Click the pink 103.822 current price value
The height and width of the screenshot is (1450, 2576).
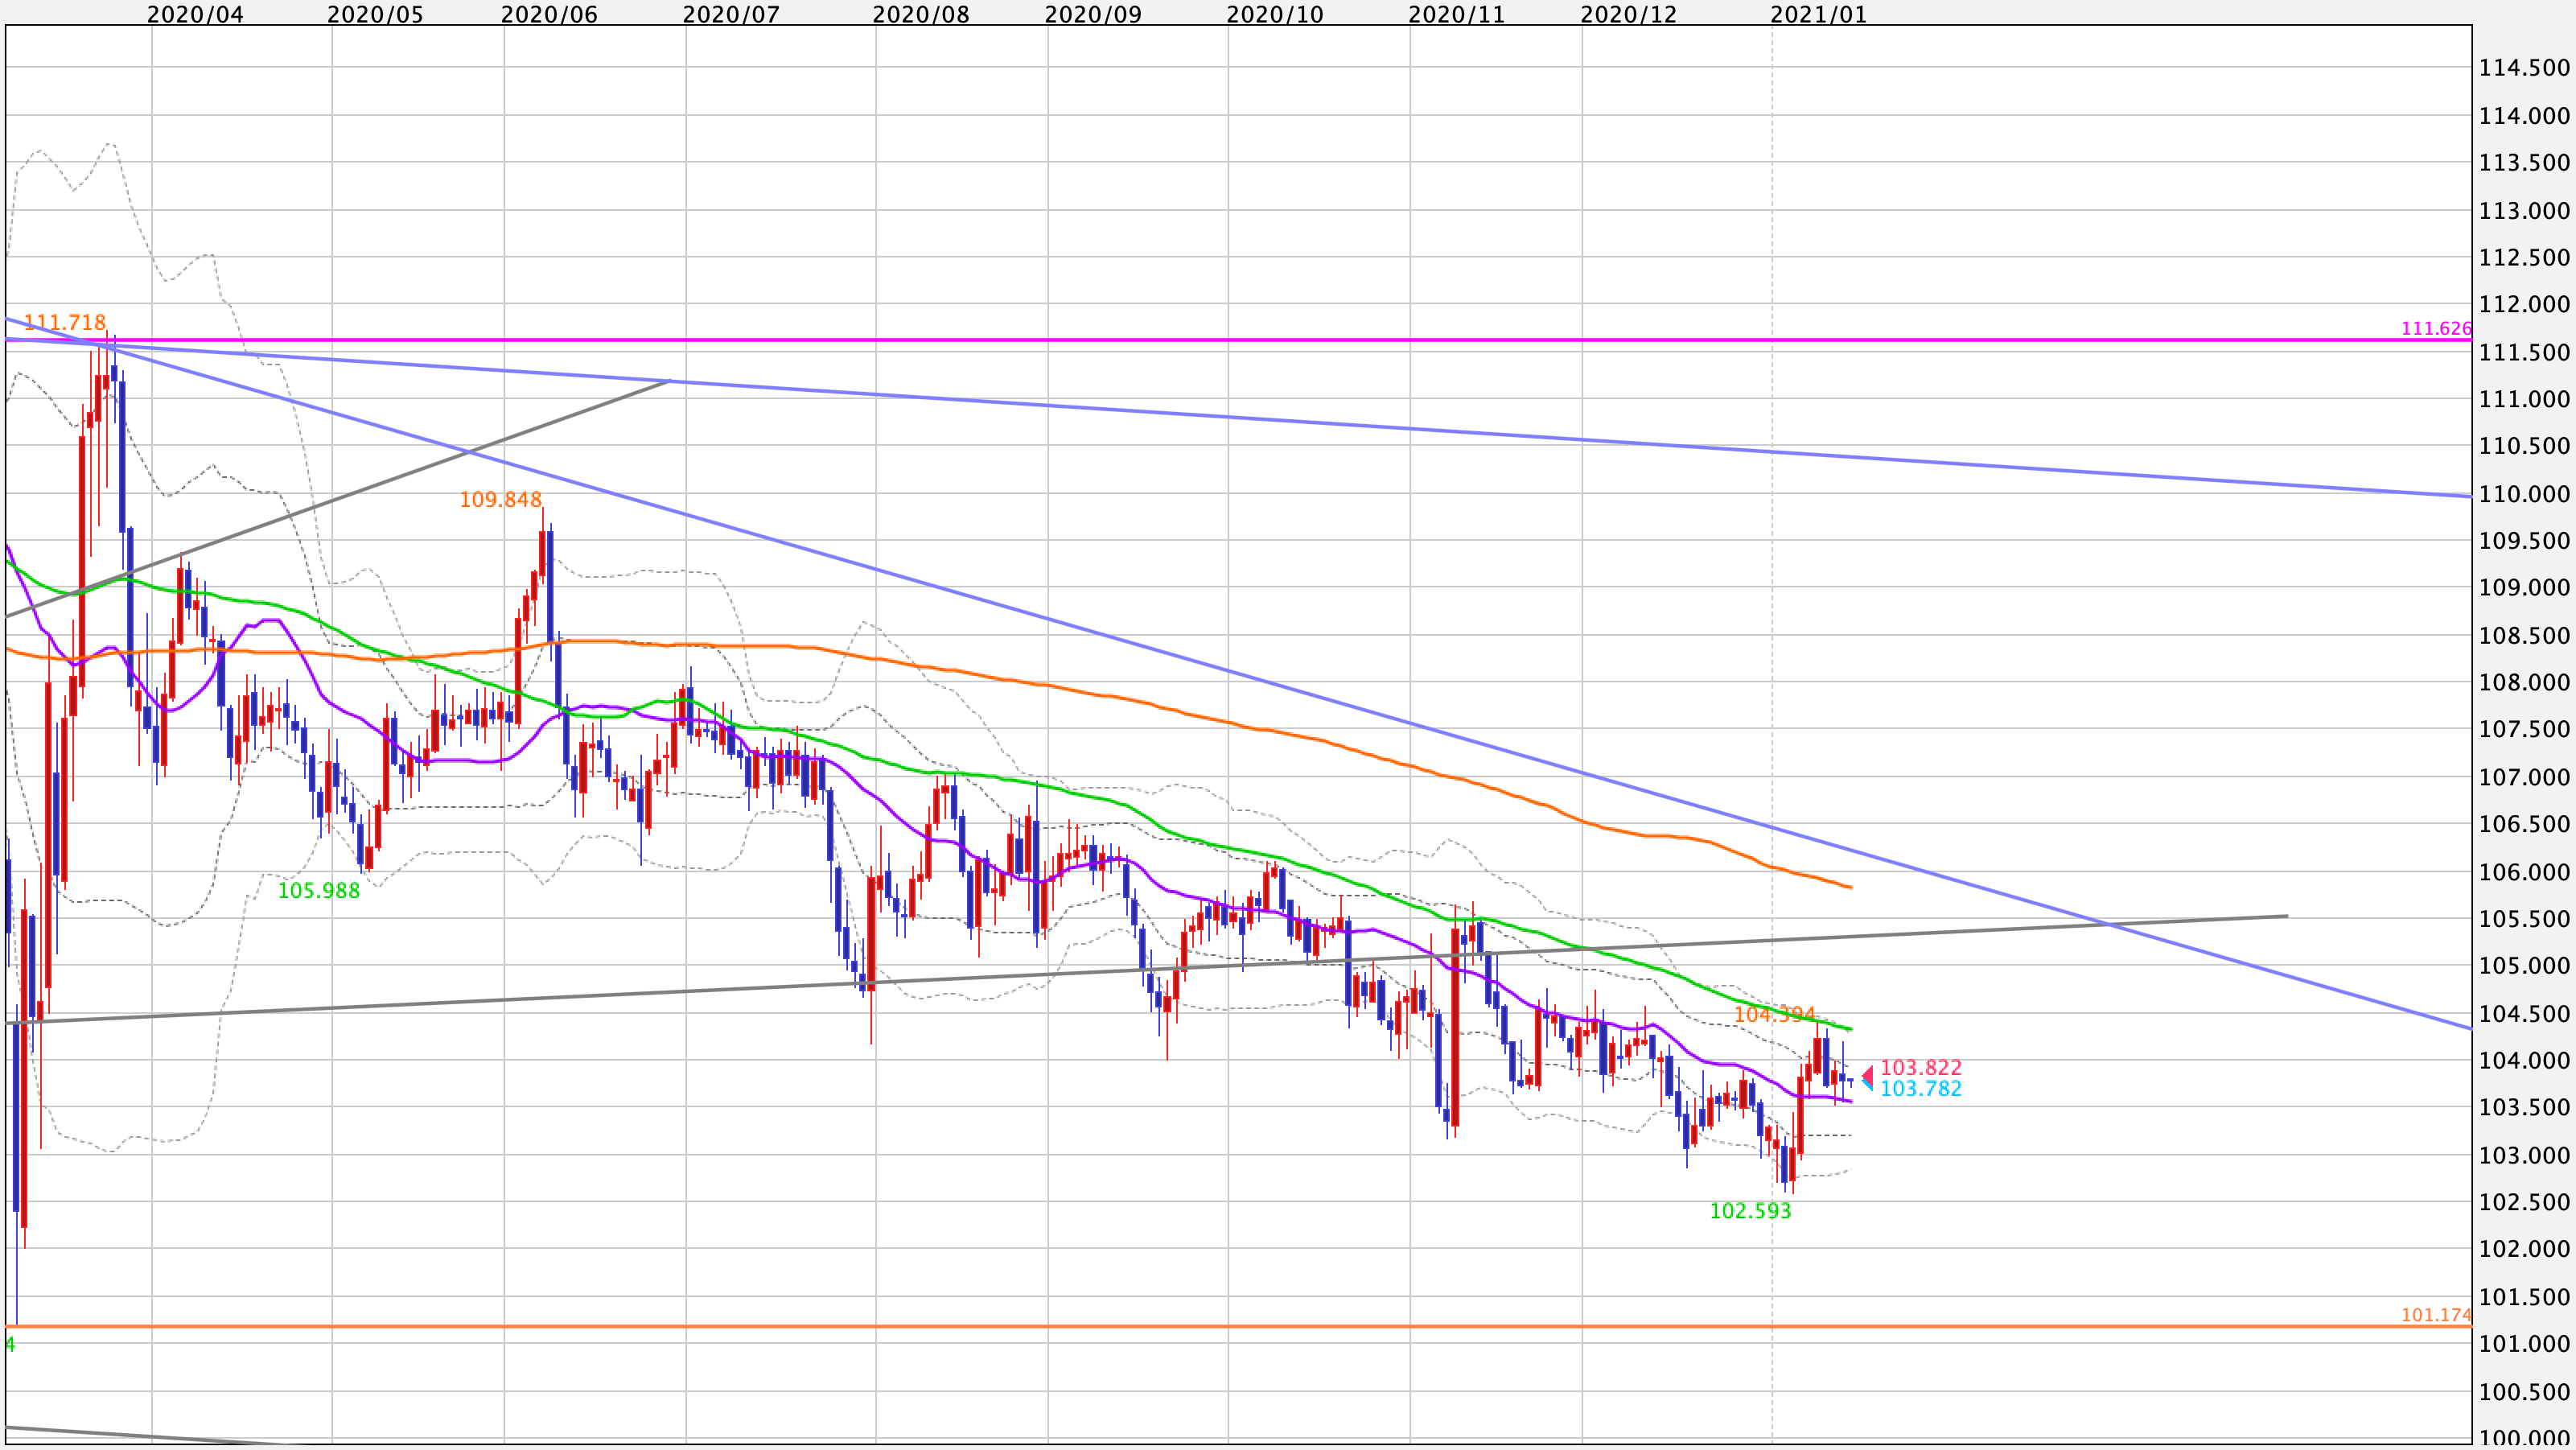[1921, 1067]
